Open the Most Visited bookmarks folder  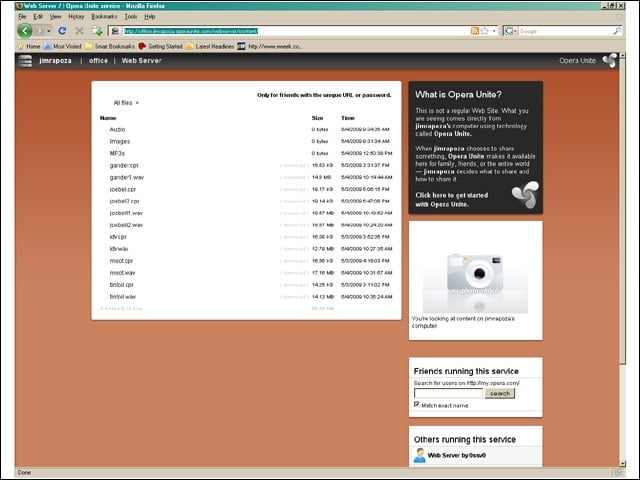(63, 47)
